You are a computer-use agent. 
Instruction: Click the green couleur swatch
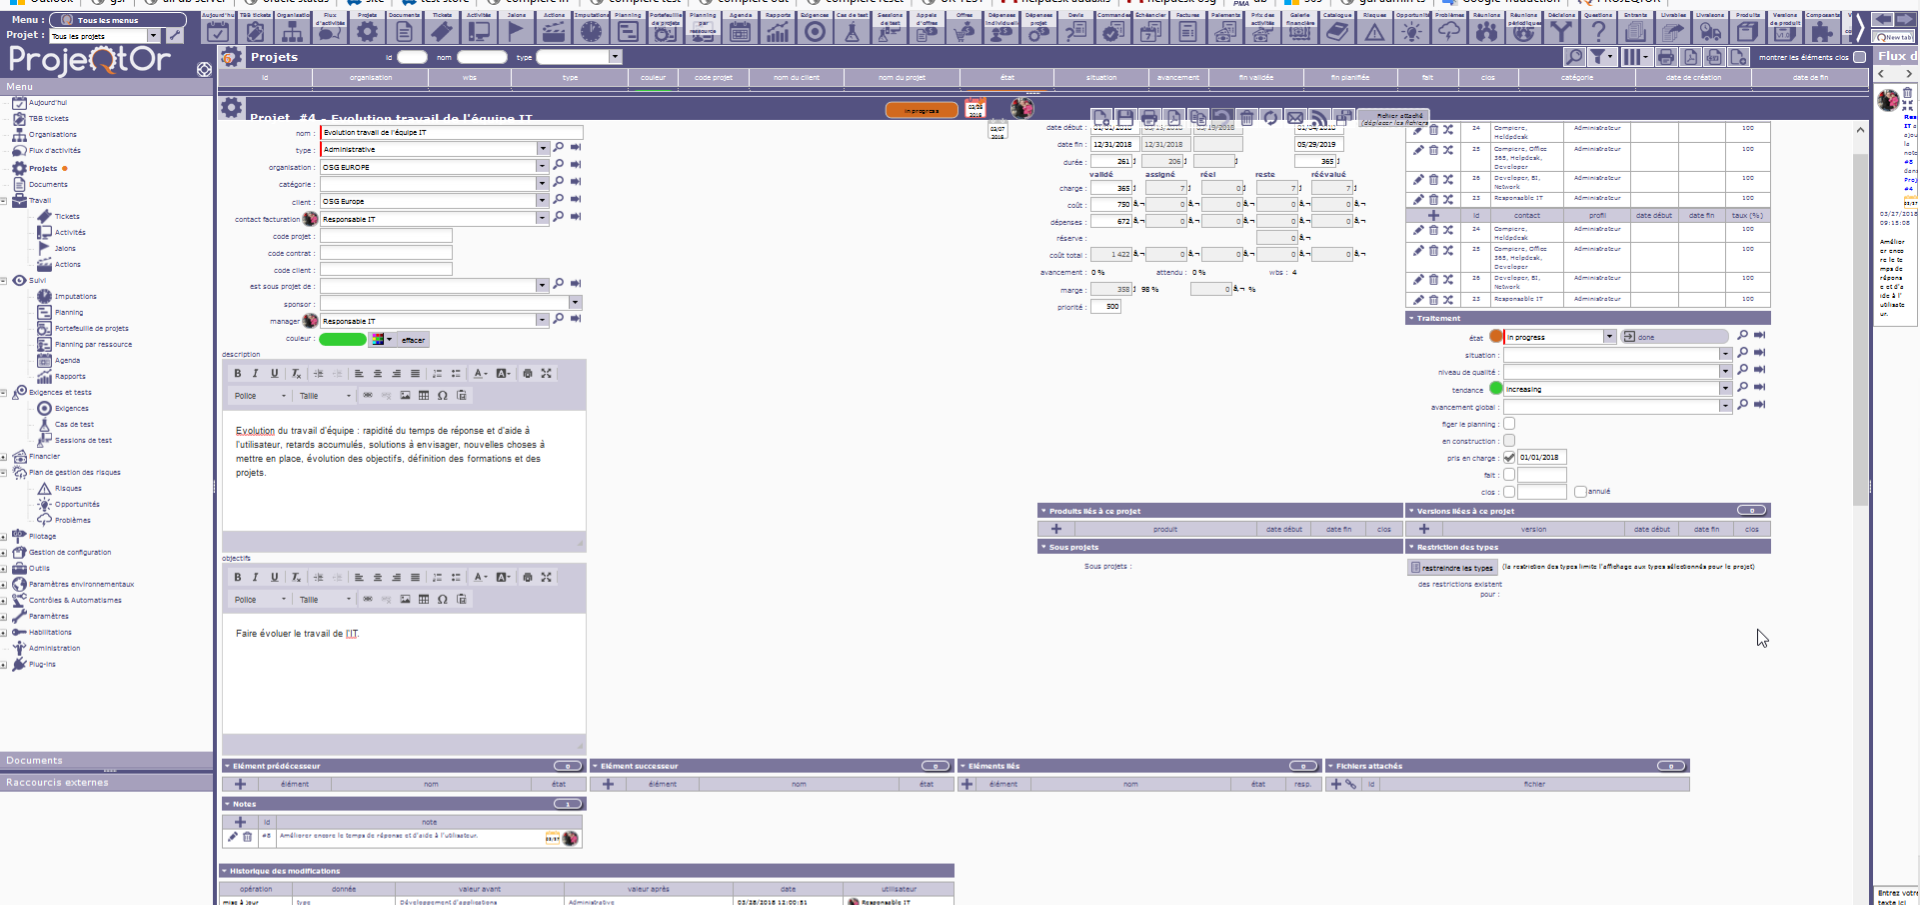[342, 339]
